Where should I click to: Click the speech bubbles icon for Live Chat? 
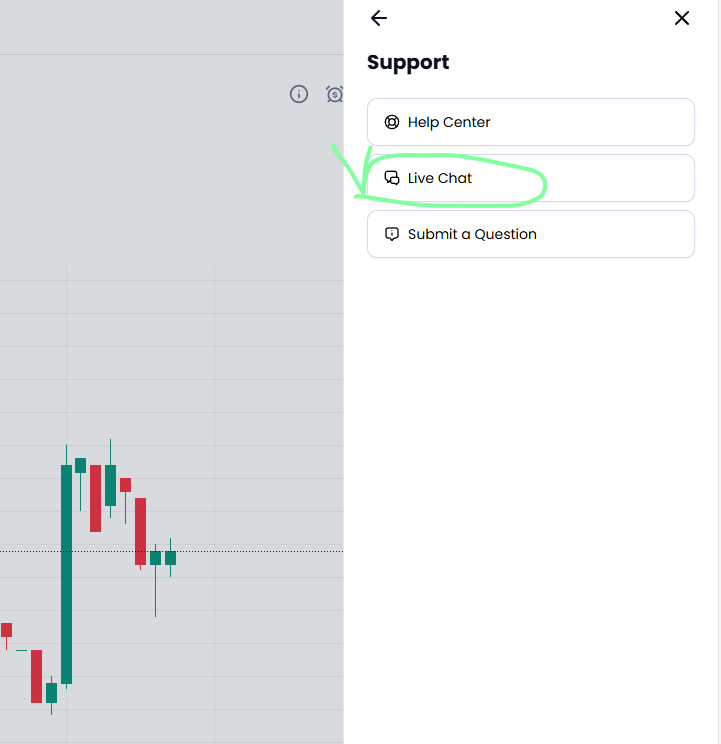click(392, 178)
